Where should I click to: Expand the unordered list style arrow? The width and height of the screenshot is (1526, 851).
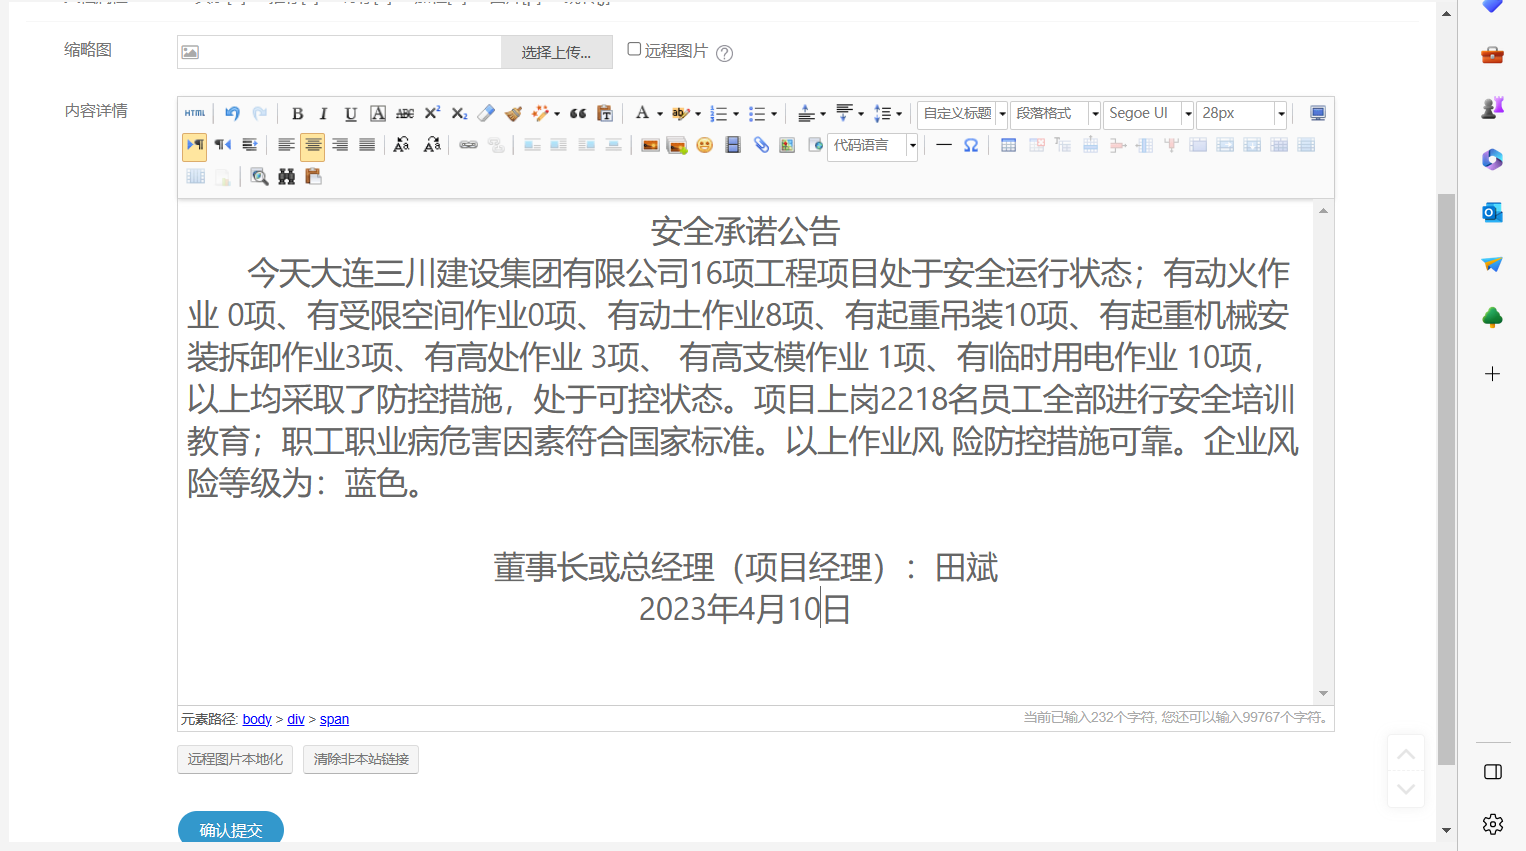(x=774, y=114)
